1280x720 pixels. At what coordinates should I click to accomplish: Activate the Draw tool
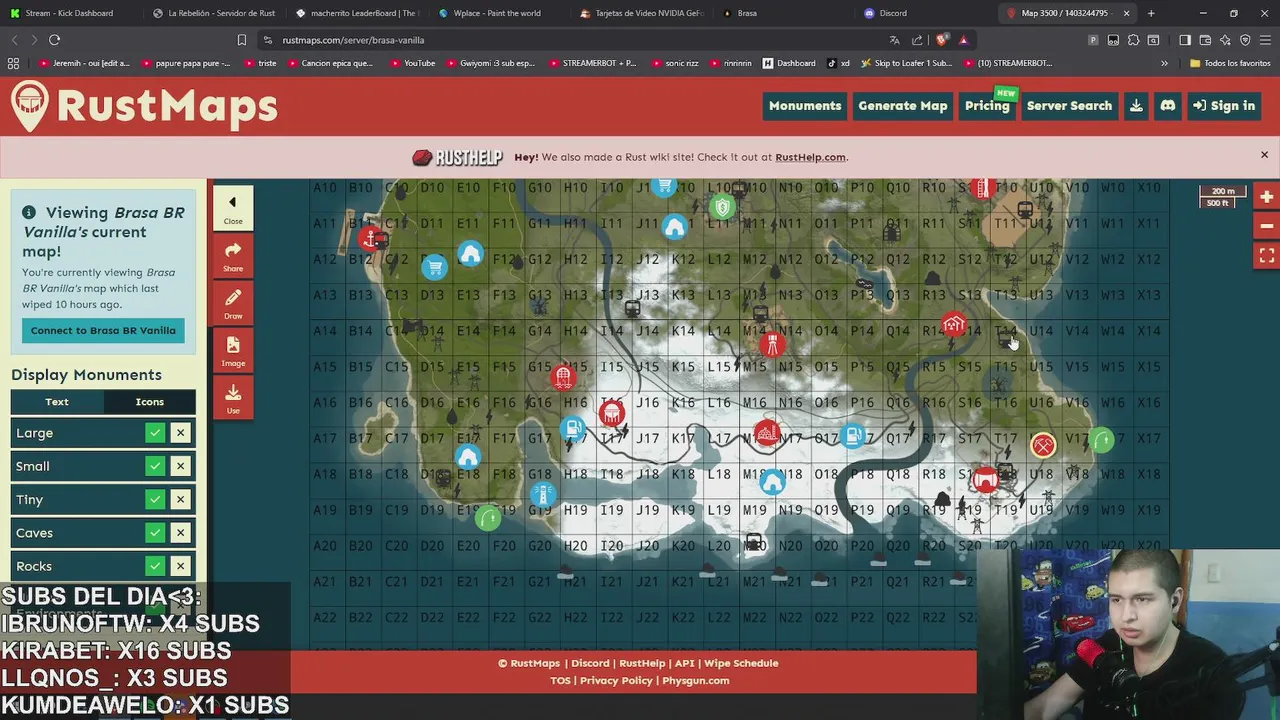(233, 304)
